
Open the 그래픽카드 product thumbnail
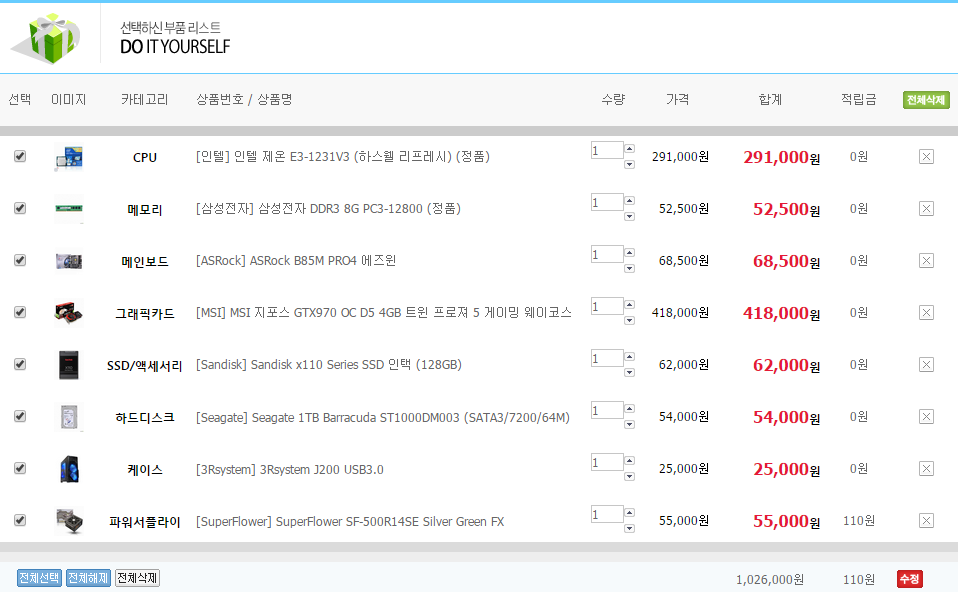point(68,313)
